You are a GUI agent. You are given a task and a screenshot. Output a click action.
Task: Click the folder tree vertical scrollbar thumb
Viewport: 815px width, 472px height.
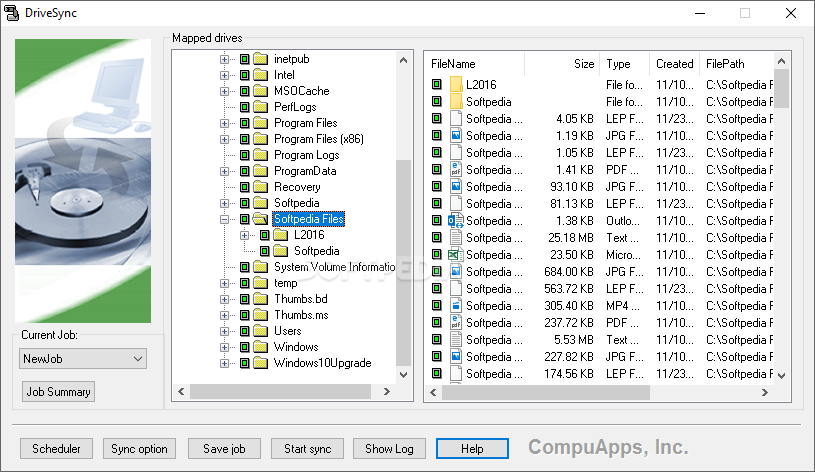403,263
